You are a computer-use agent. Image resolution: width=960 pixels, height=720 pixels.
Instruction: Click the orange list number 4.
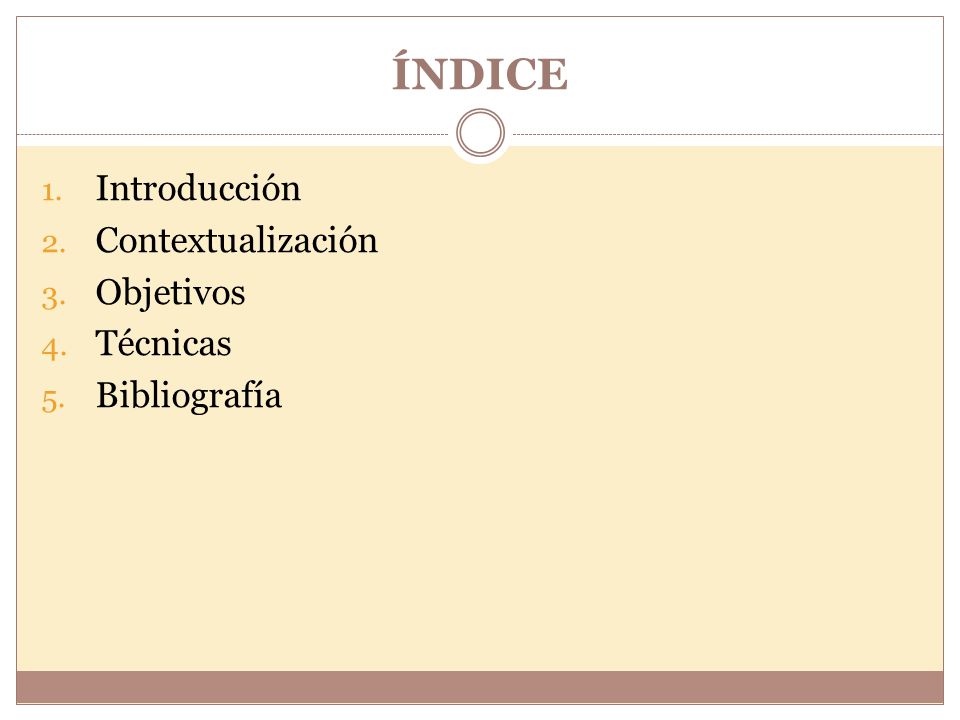coord(54,350)
